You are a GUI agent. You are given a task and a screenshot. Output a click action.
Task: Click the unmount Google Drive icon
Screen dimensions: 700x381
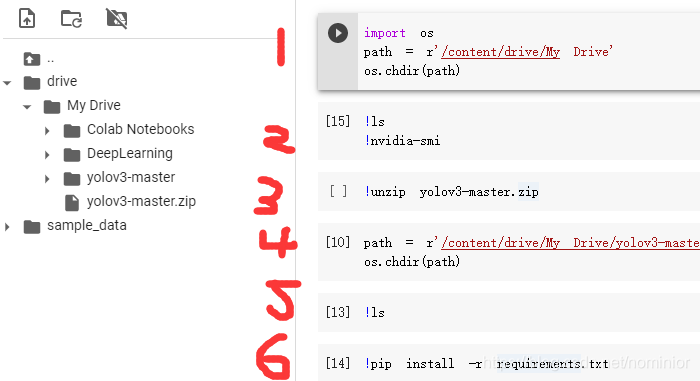[117, 18]
